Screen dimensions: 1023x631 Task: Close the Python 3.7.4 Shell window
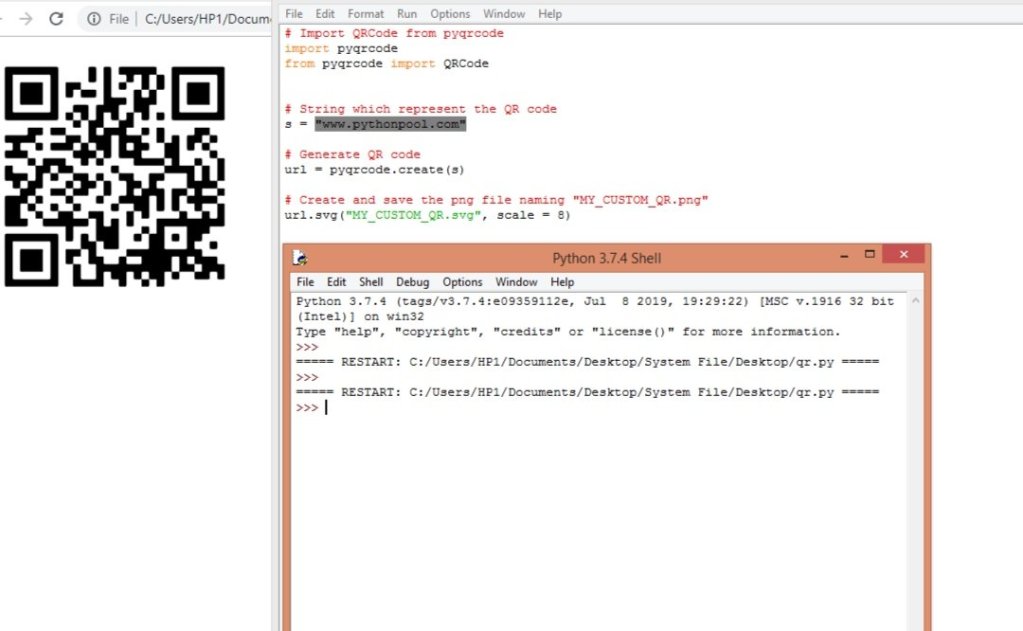click(x=904, y=254)
